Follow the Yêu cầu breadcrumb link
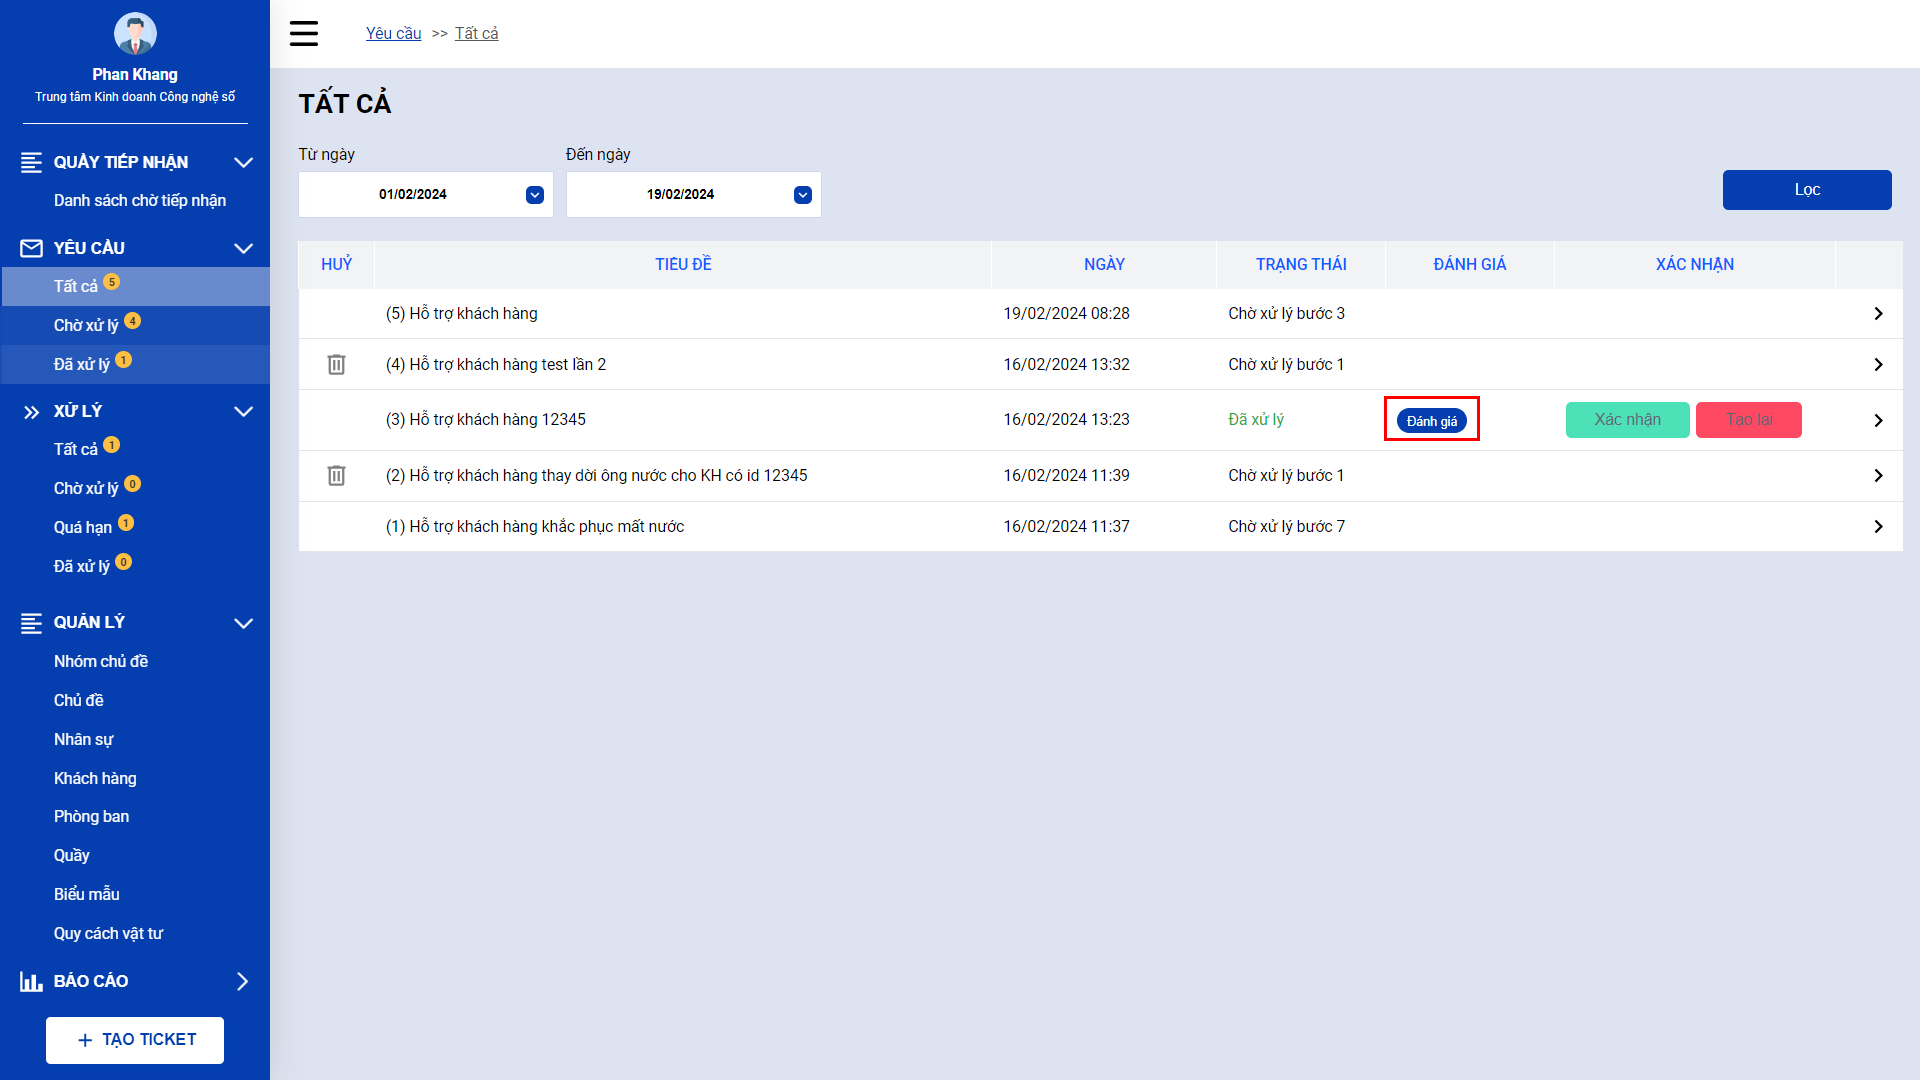This screenshot has width=1920, height=1080. (394, 34)
